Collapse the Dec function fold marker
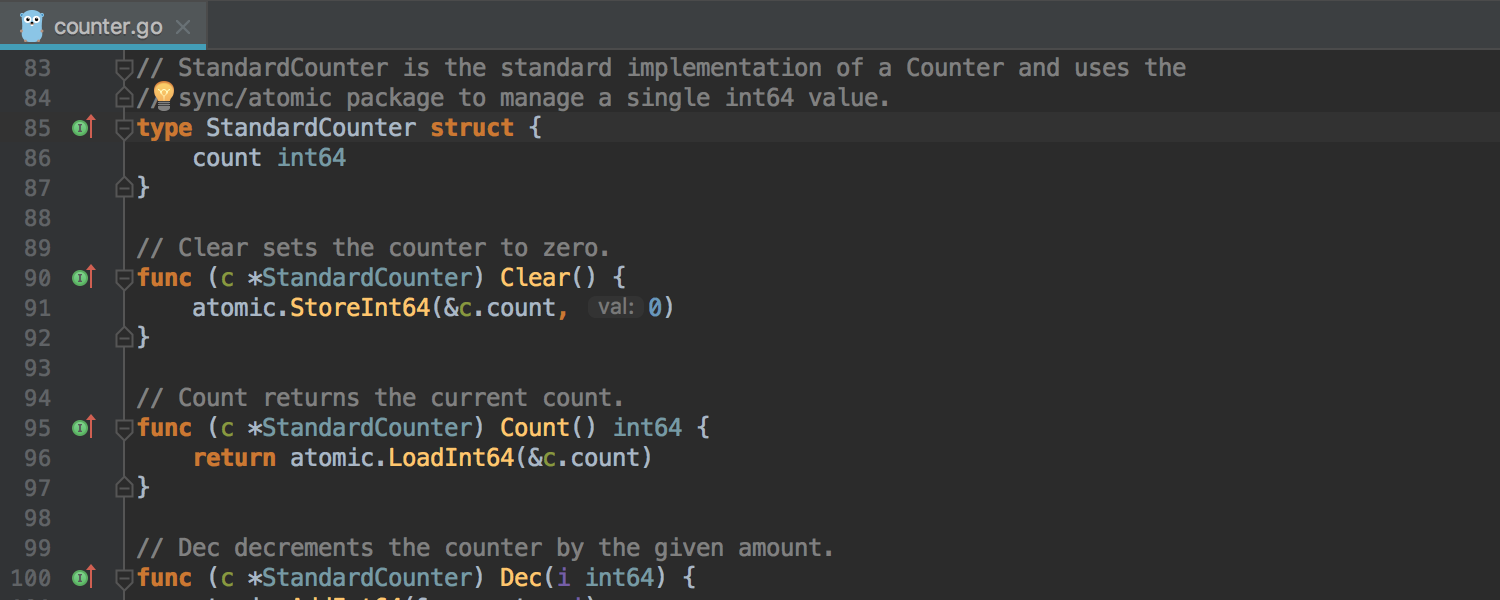1500x600 pixels. click(124, 578)
